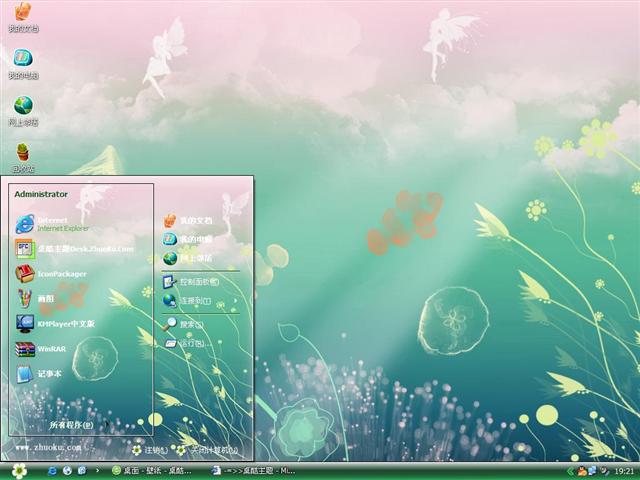Image resolution: width=640 pixels, height=480 pixels.
Task: Open the 回收站 recycle bin on desktop
Action: tap(23, 158)
